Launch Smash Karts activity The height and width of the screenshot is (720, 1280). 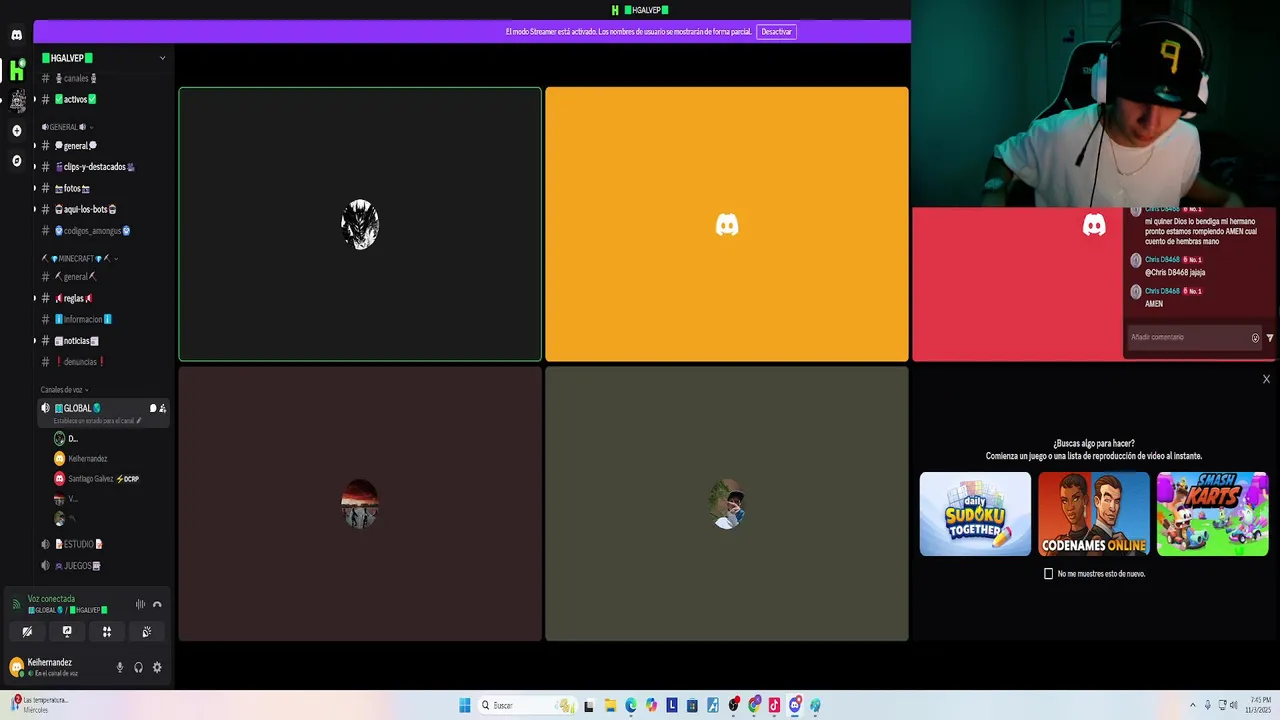(x=1213, y=514)
